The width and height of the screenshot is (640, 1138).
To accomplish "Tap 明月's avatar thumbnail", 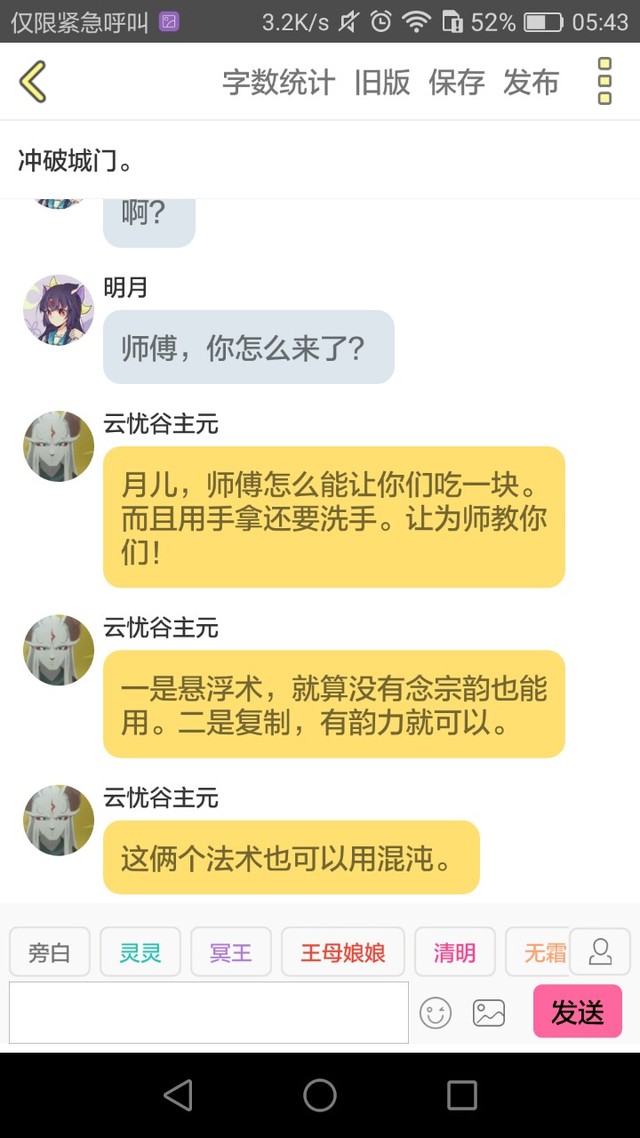I will click(58, 310).
